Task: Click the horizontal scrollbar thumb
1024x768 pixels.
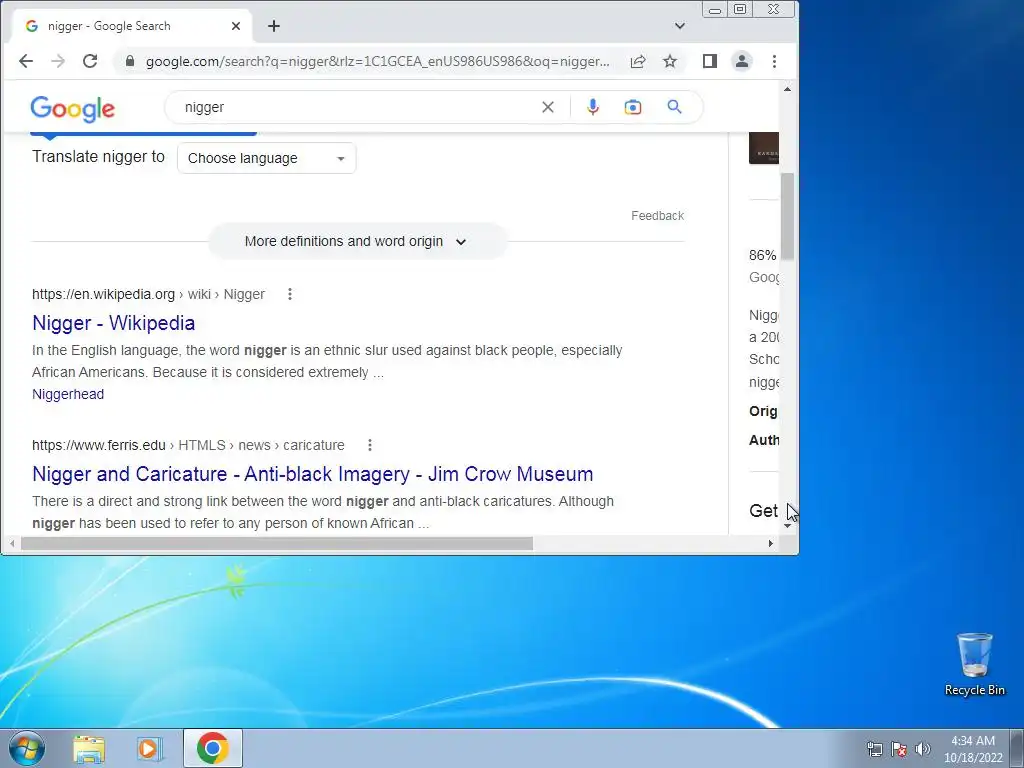Action: click(277, 543)
